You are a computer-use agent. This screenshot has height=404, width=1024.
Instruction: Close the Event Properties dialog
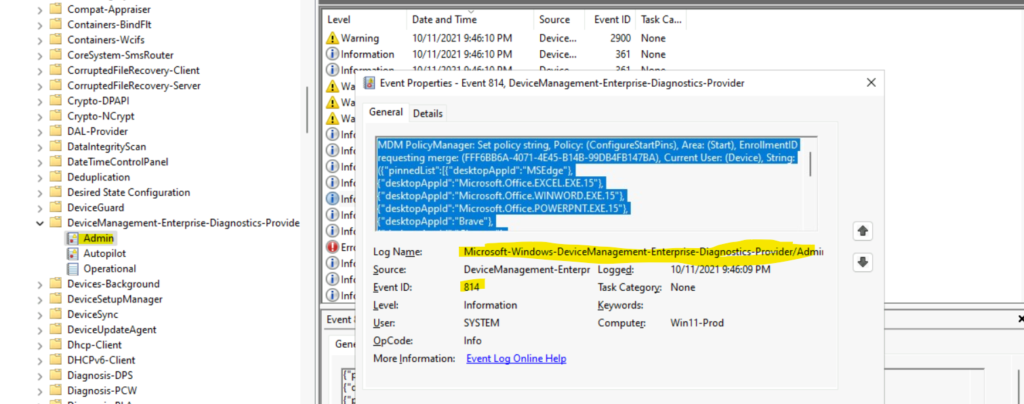point(871,83)
